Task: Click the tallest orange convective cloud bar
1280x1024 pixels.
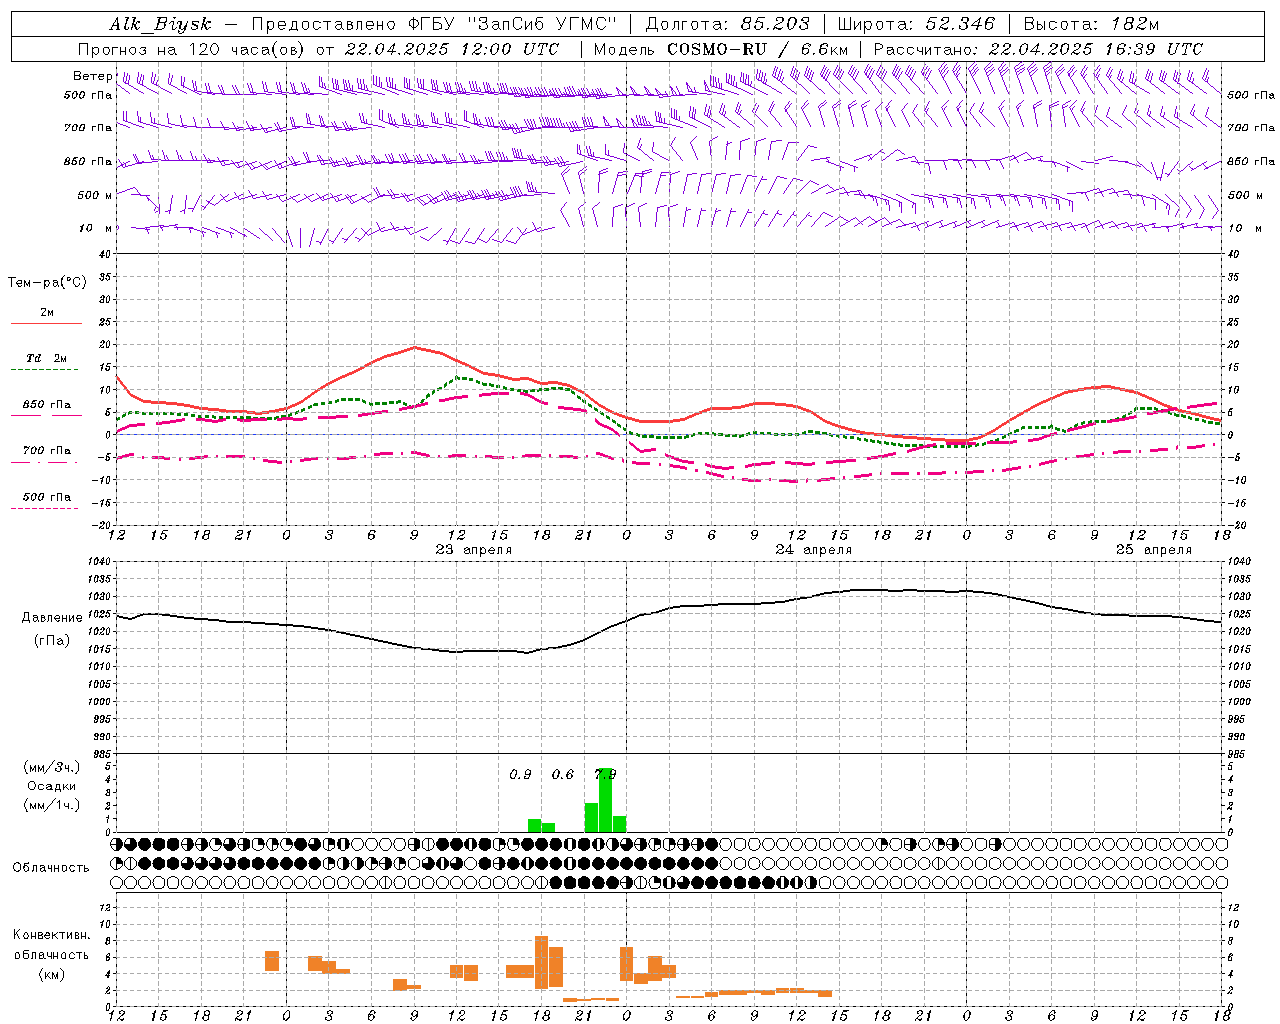Action: [x=542, y=962]
